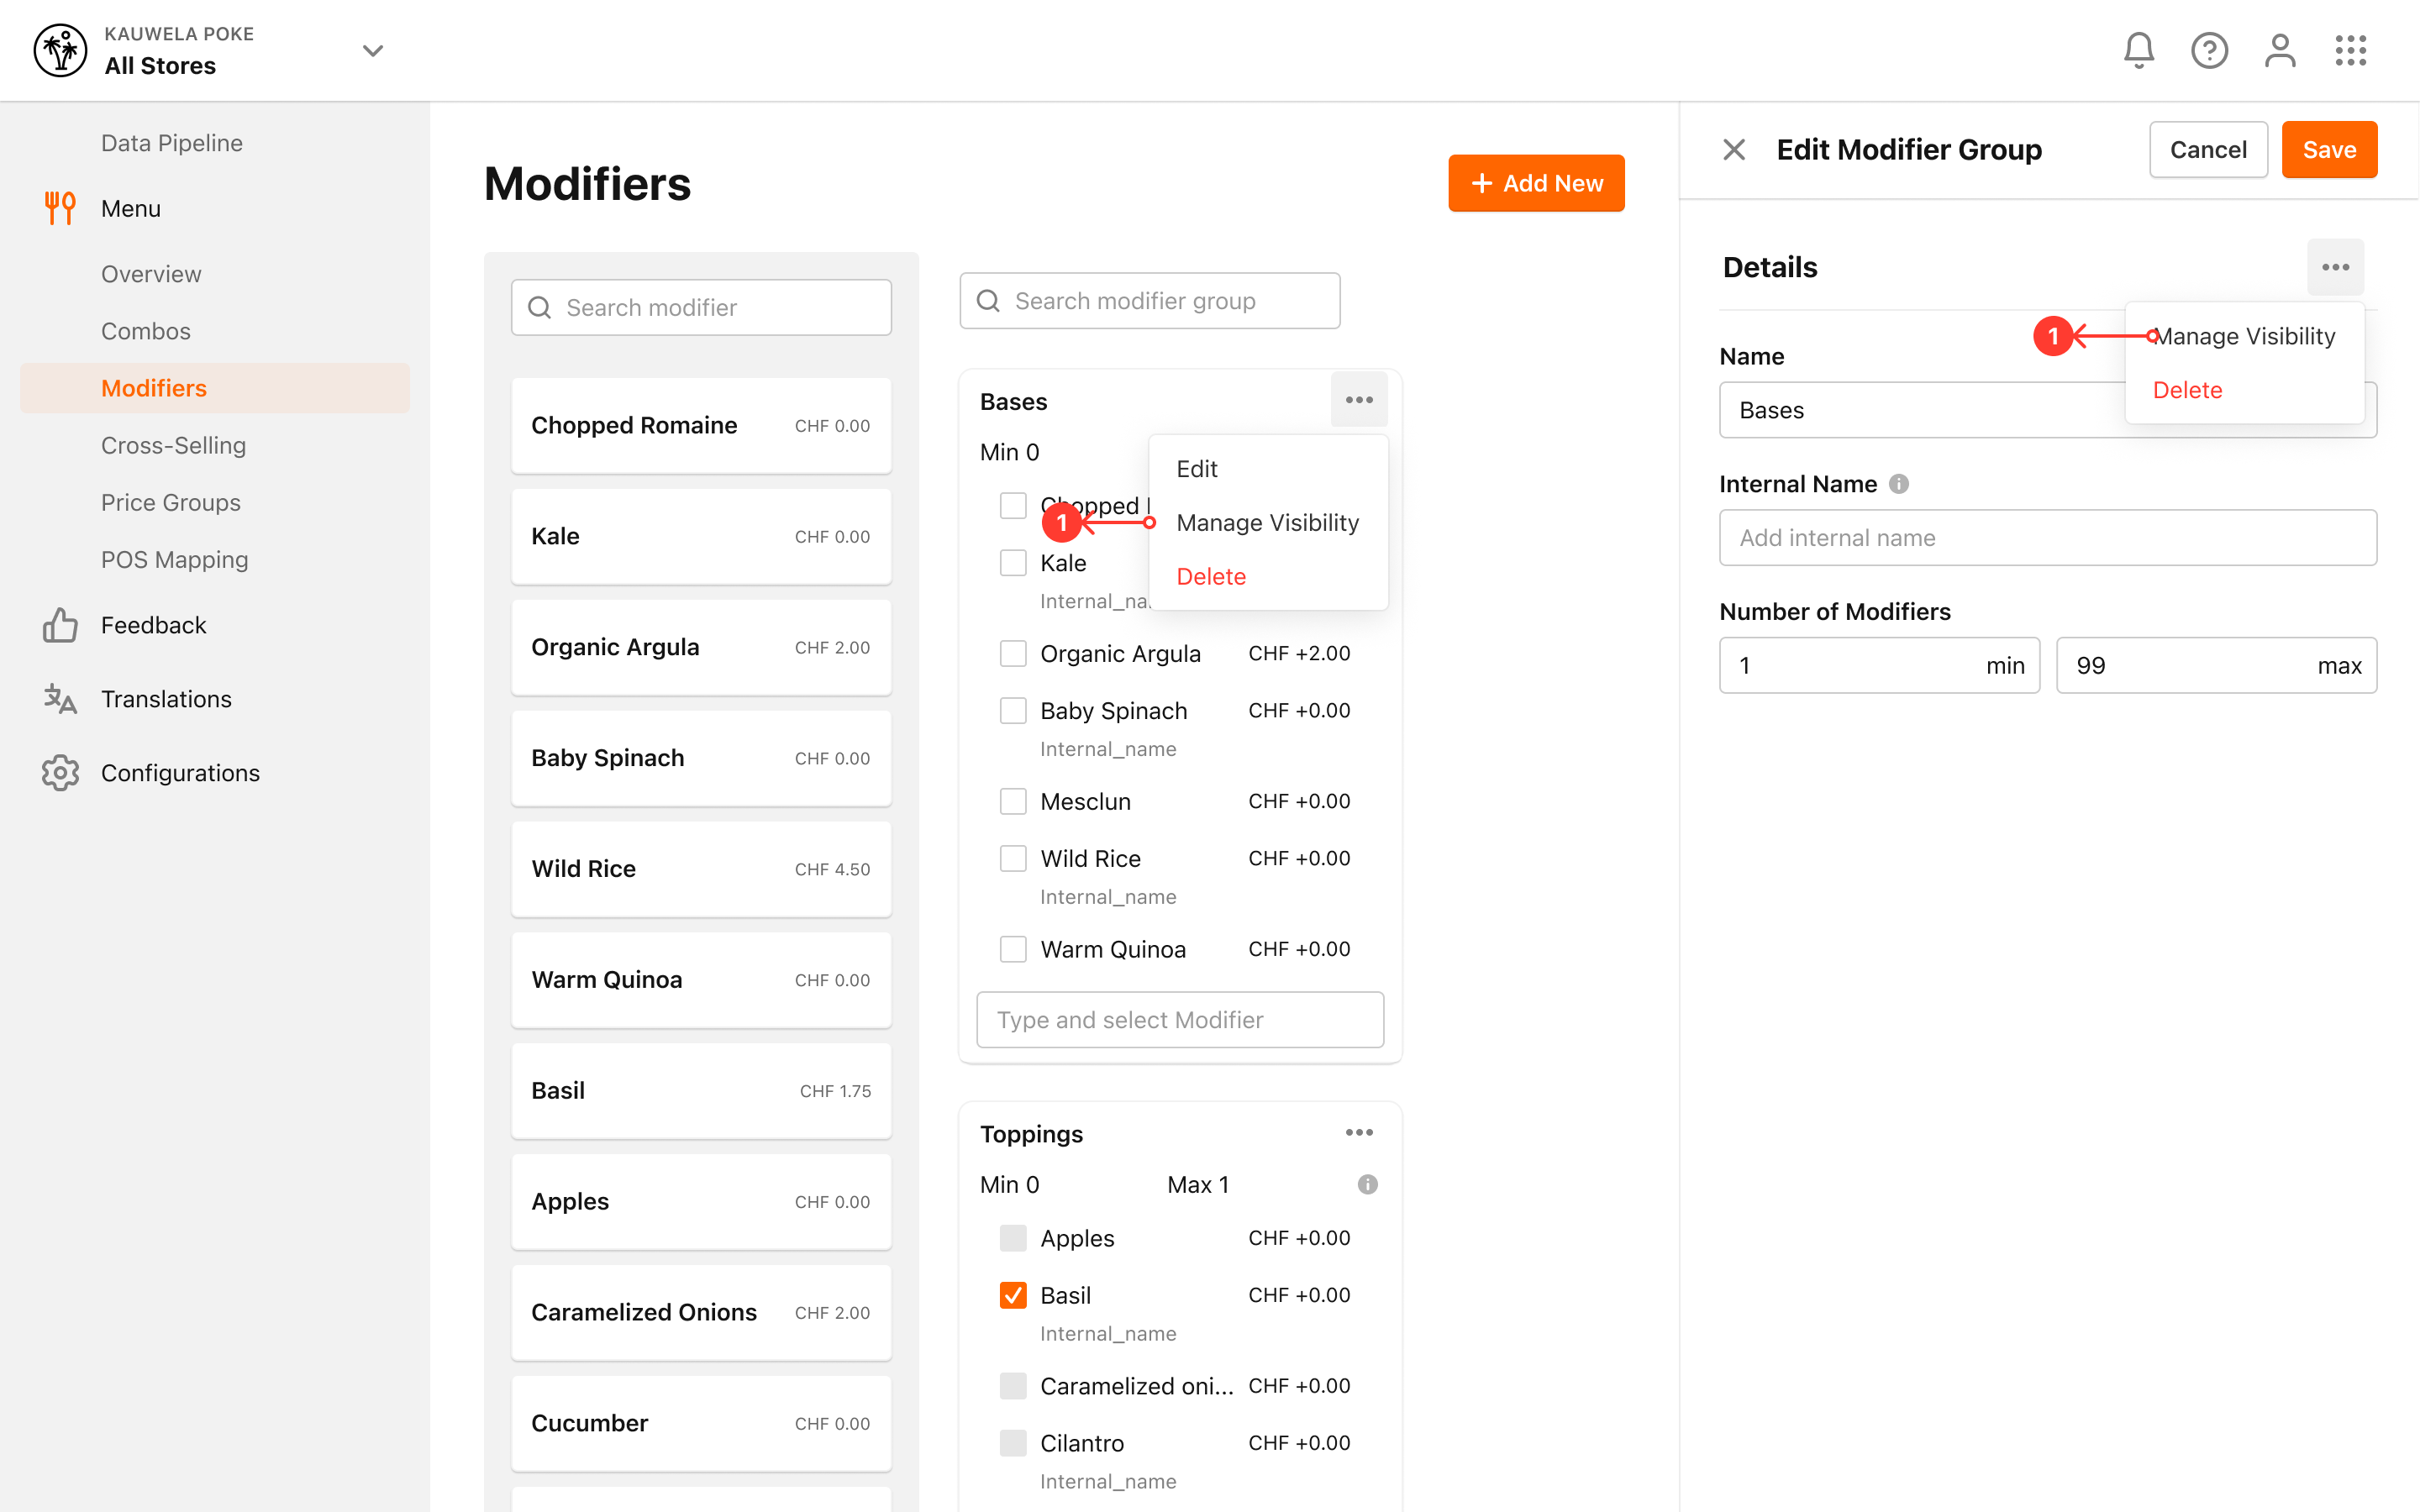Select the Basil CHF 1.75 card
The image size is (2420, 1512).
pos(701,1091)
